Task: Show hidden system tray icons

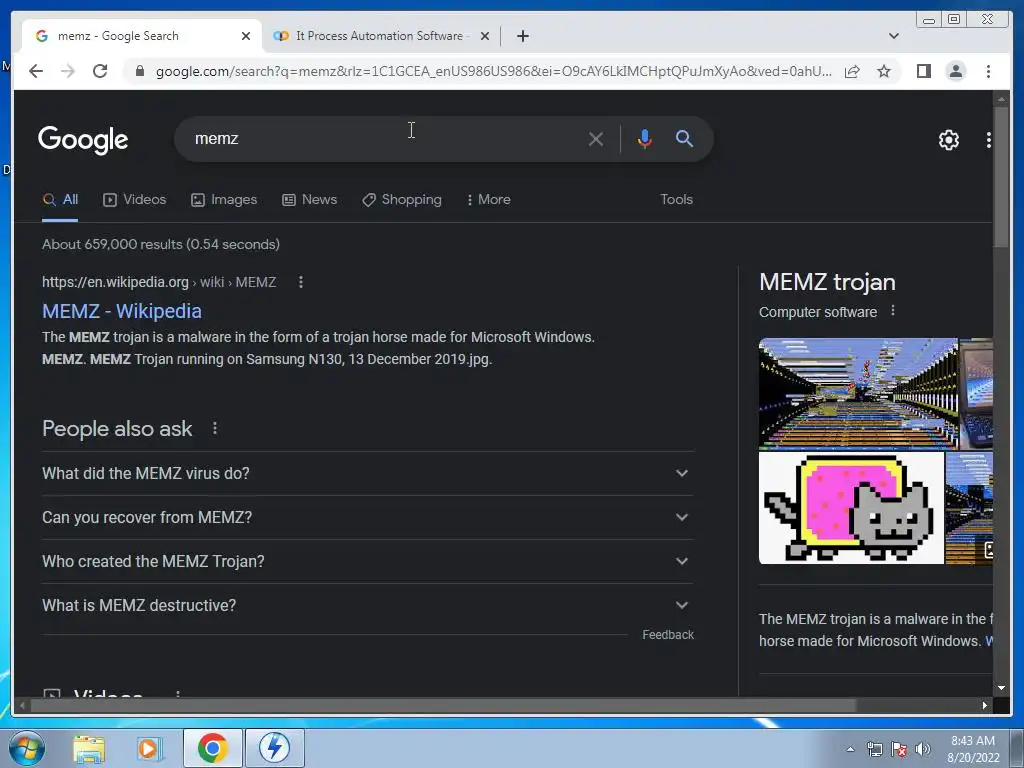Action: (x=850, y=749)
